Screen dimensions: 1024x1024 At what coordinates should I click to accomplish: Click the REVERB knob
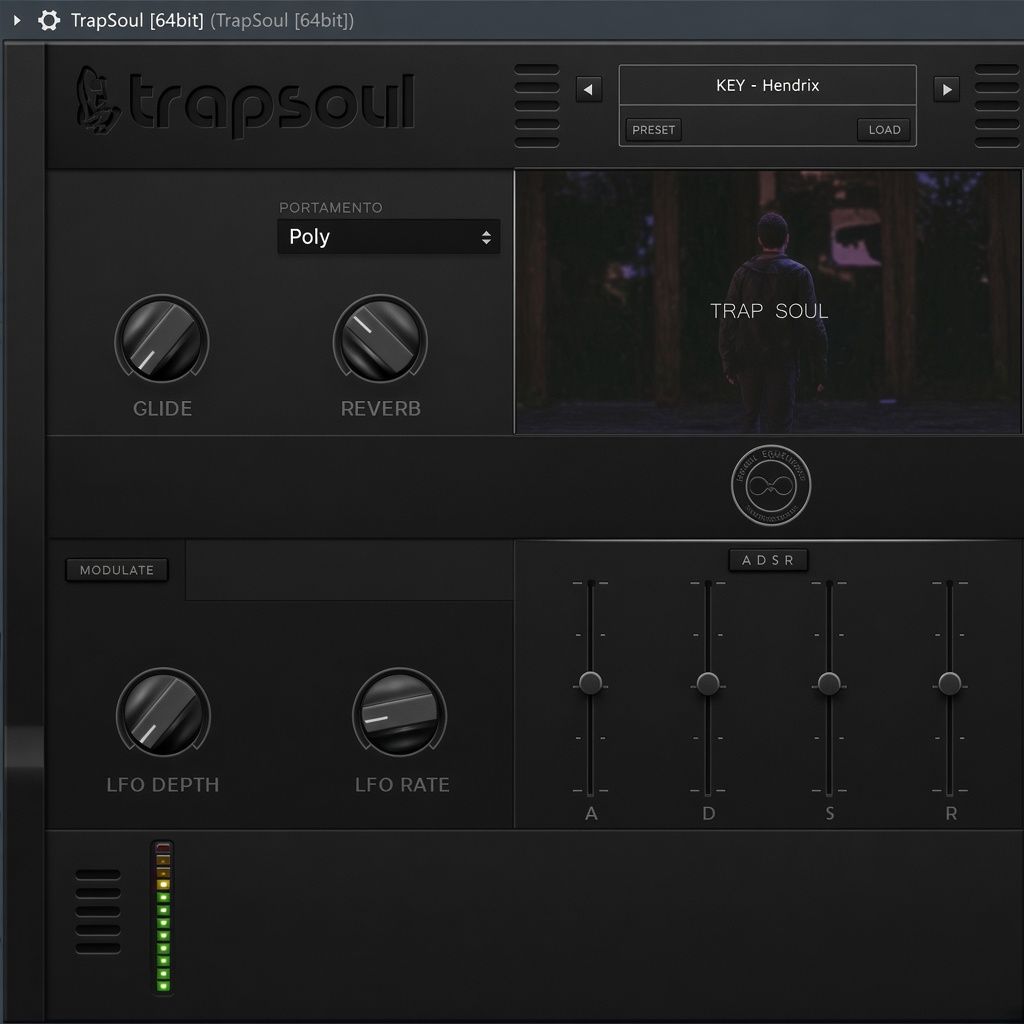(380, 338)
